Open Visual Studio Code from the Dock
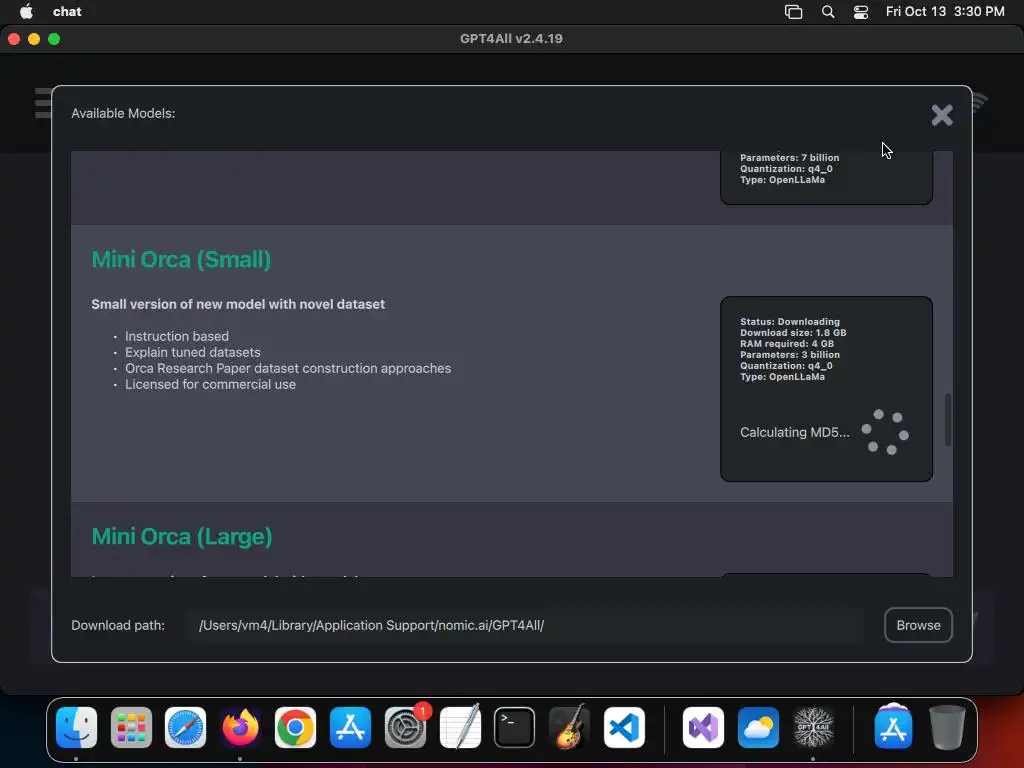This screenshot has width=1024, height=768. pos(624,727)
